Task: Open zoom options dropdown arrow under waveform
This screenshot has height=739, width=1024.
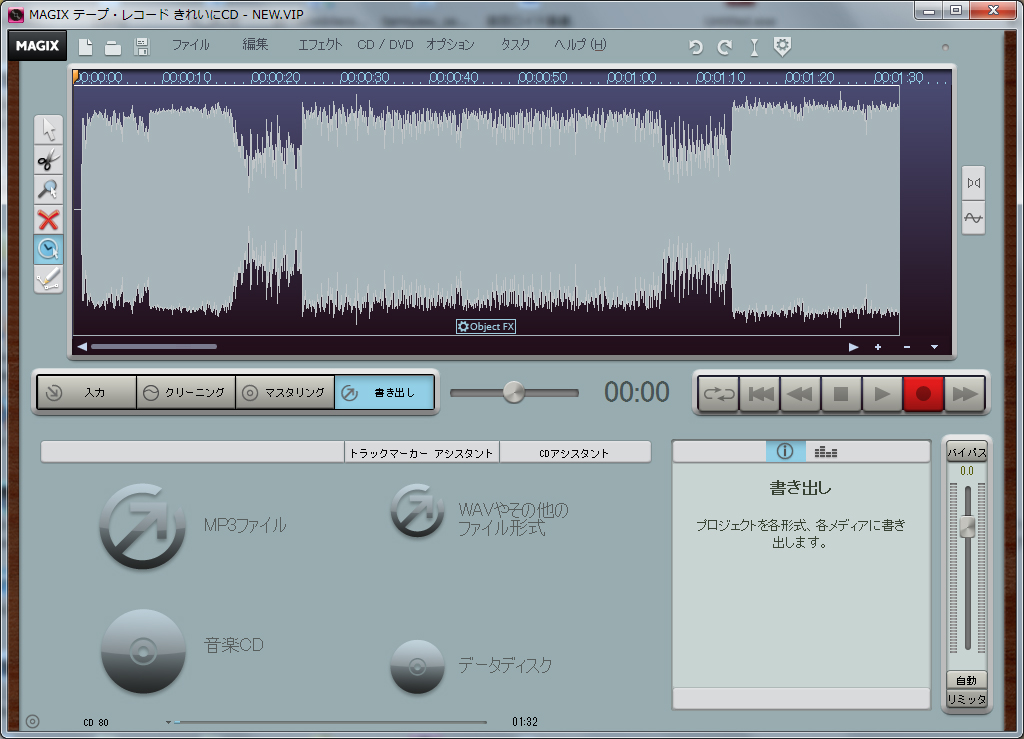Action: tap(935, 347)
